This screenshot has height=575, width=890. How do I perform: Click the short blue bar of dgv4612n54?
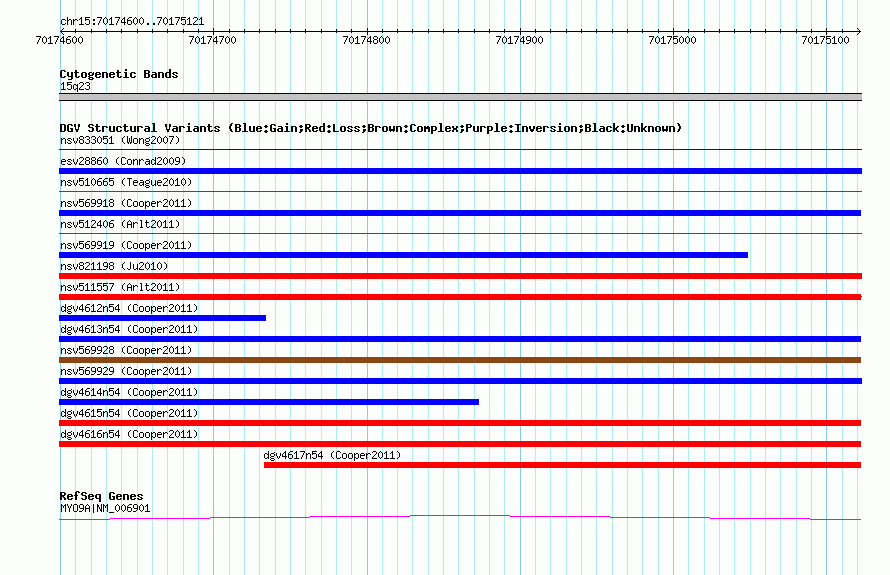tap(162, 318)
